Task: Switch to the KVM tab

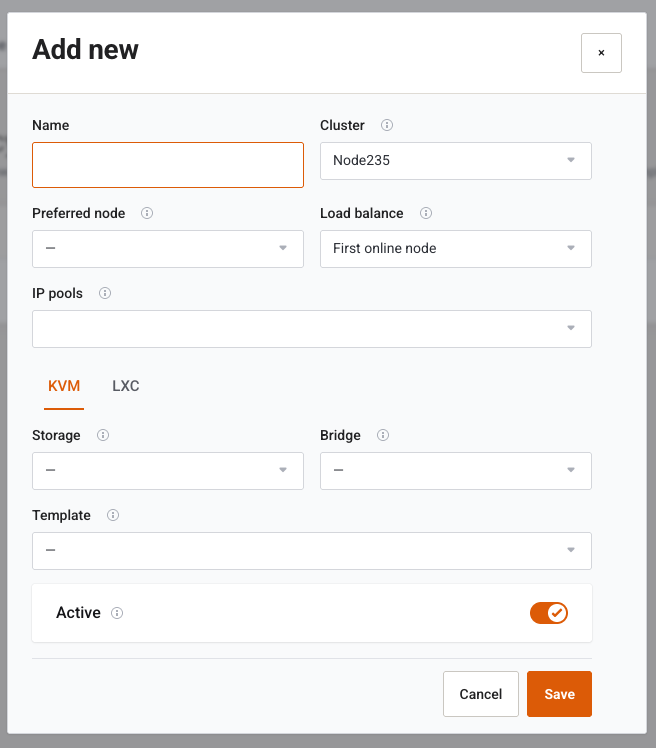Action: coord(64,386)
